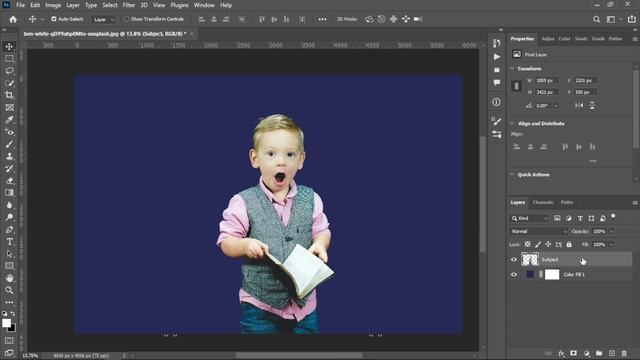Screen dimensions: 640x360
Task: Hide the Subject layer eye icon
Action: pos(514,260)
